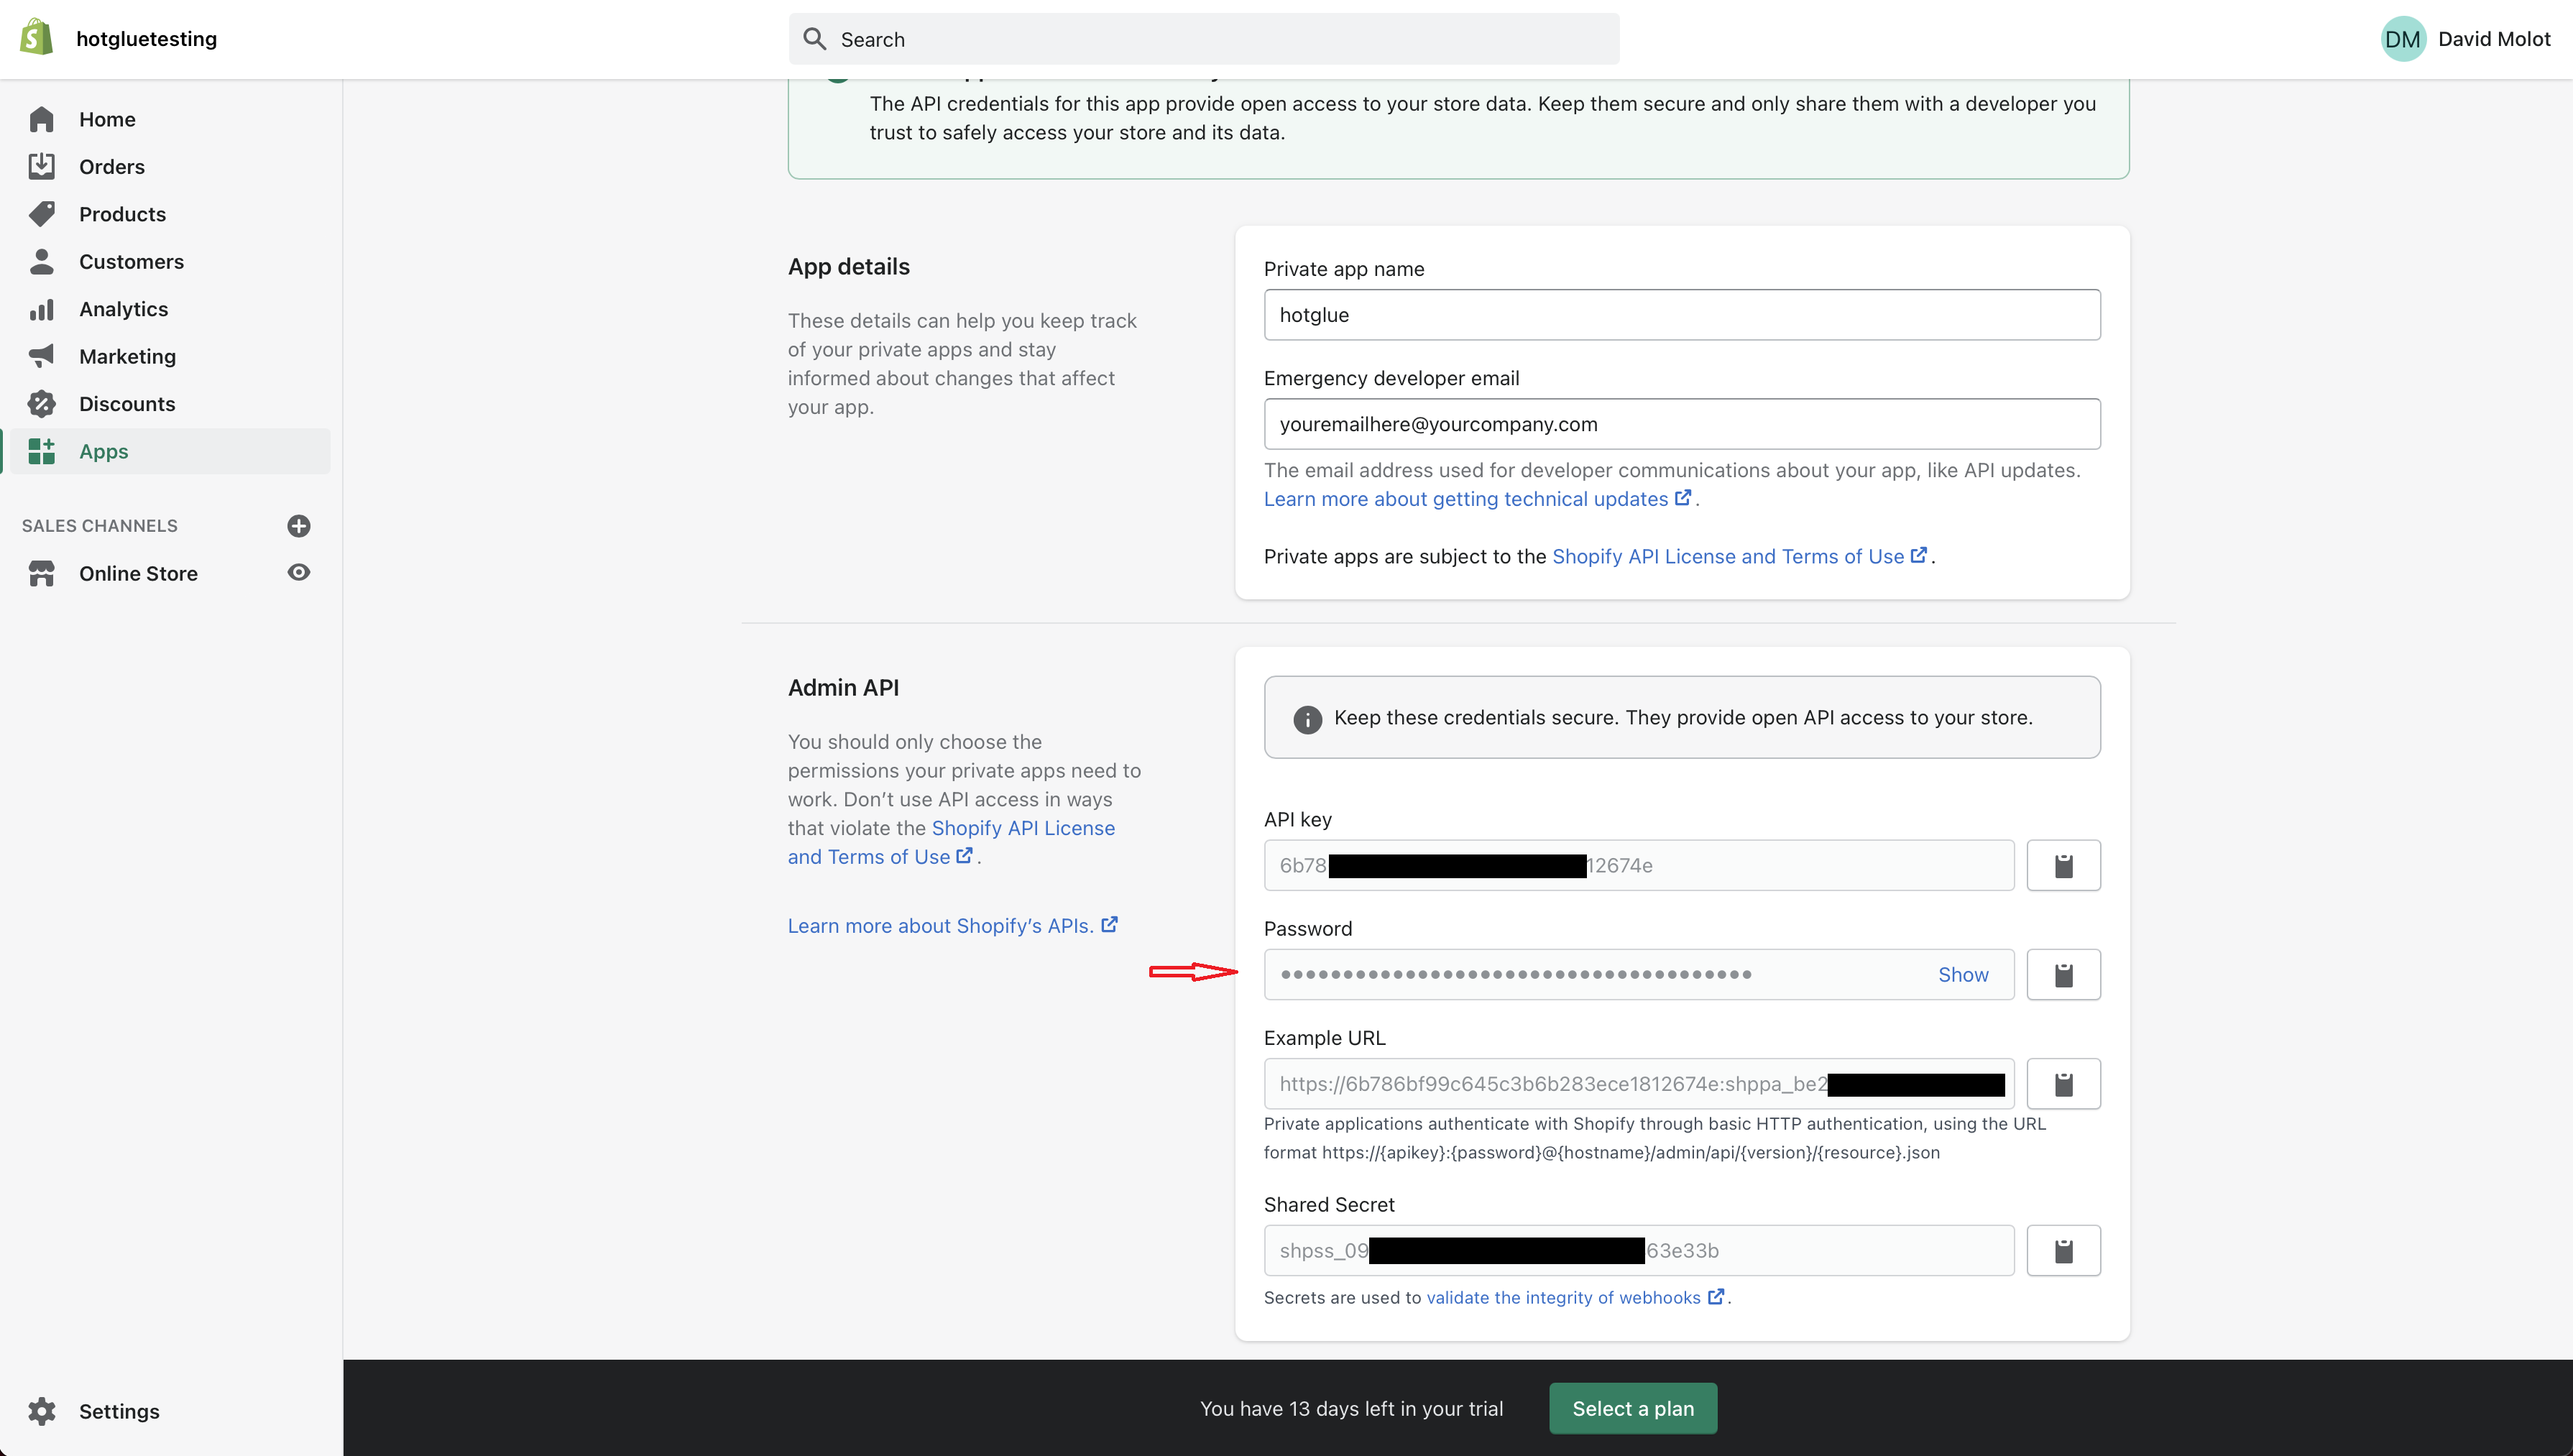The height and width of the screenshot is (1456, 2573).
Task: Copy the Shared Secret to clipboard
Action: [x=2062, y=1250]
